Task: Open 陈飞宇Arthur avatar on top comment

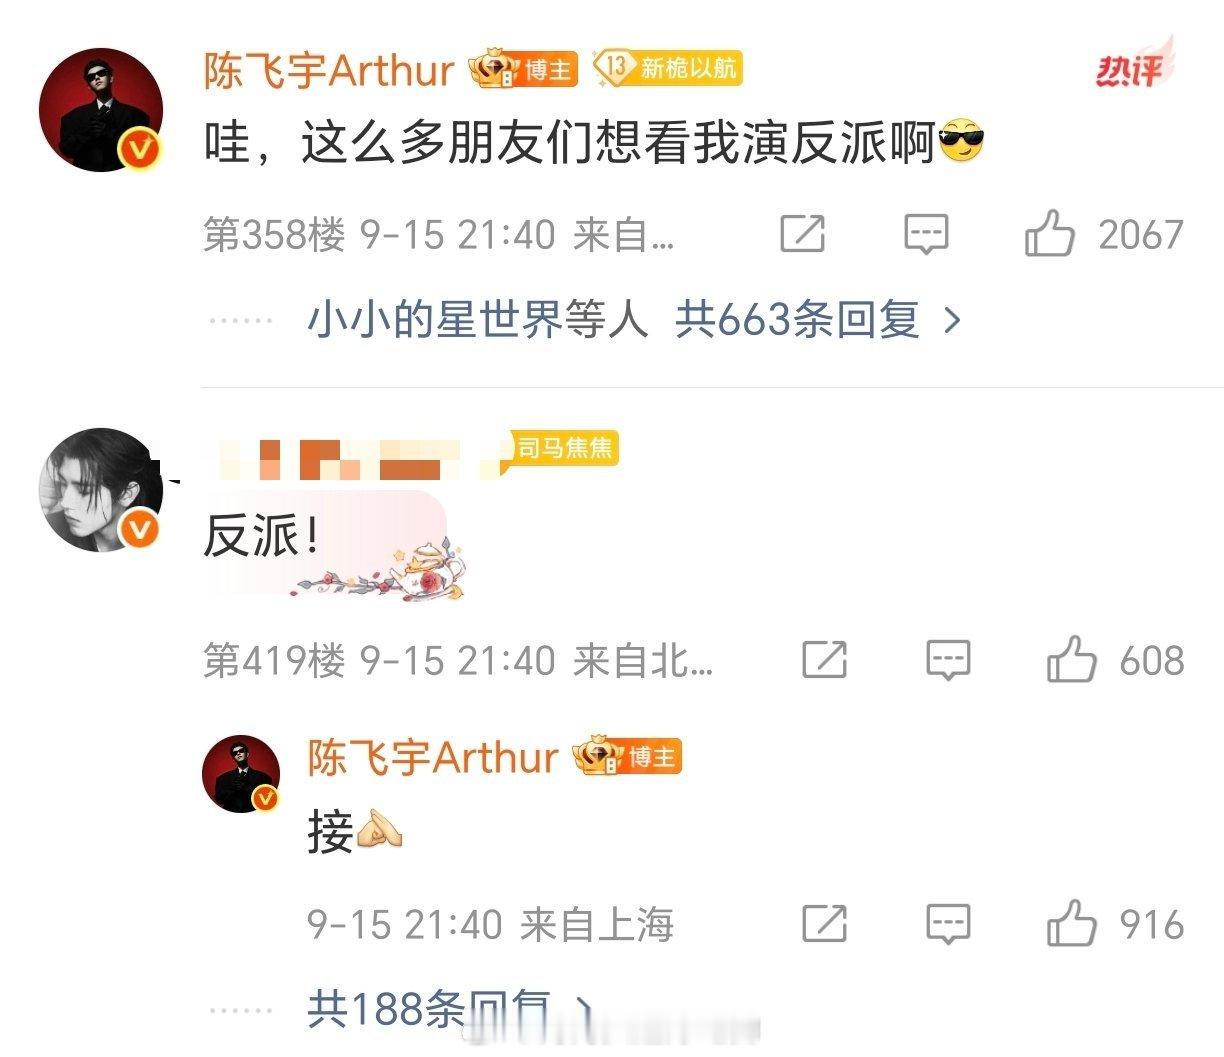Action: (x=101, y=110)
